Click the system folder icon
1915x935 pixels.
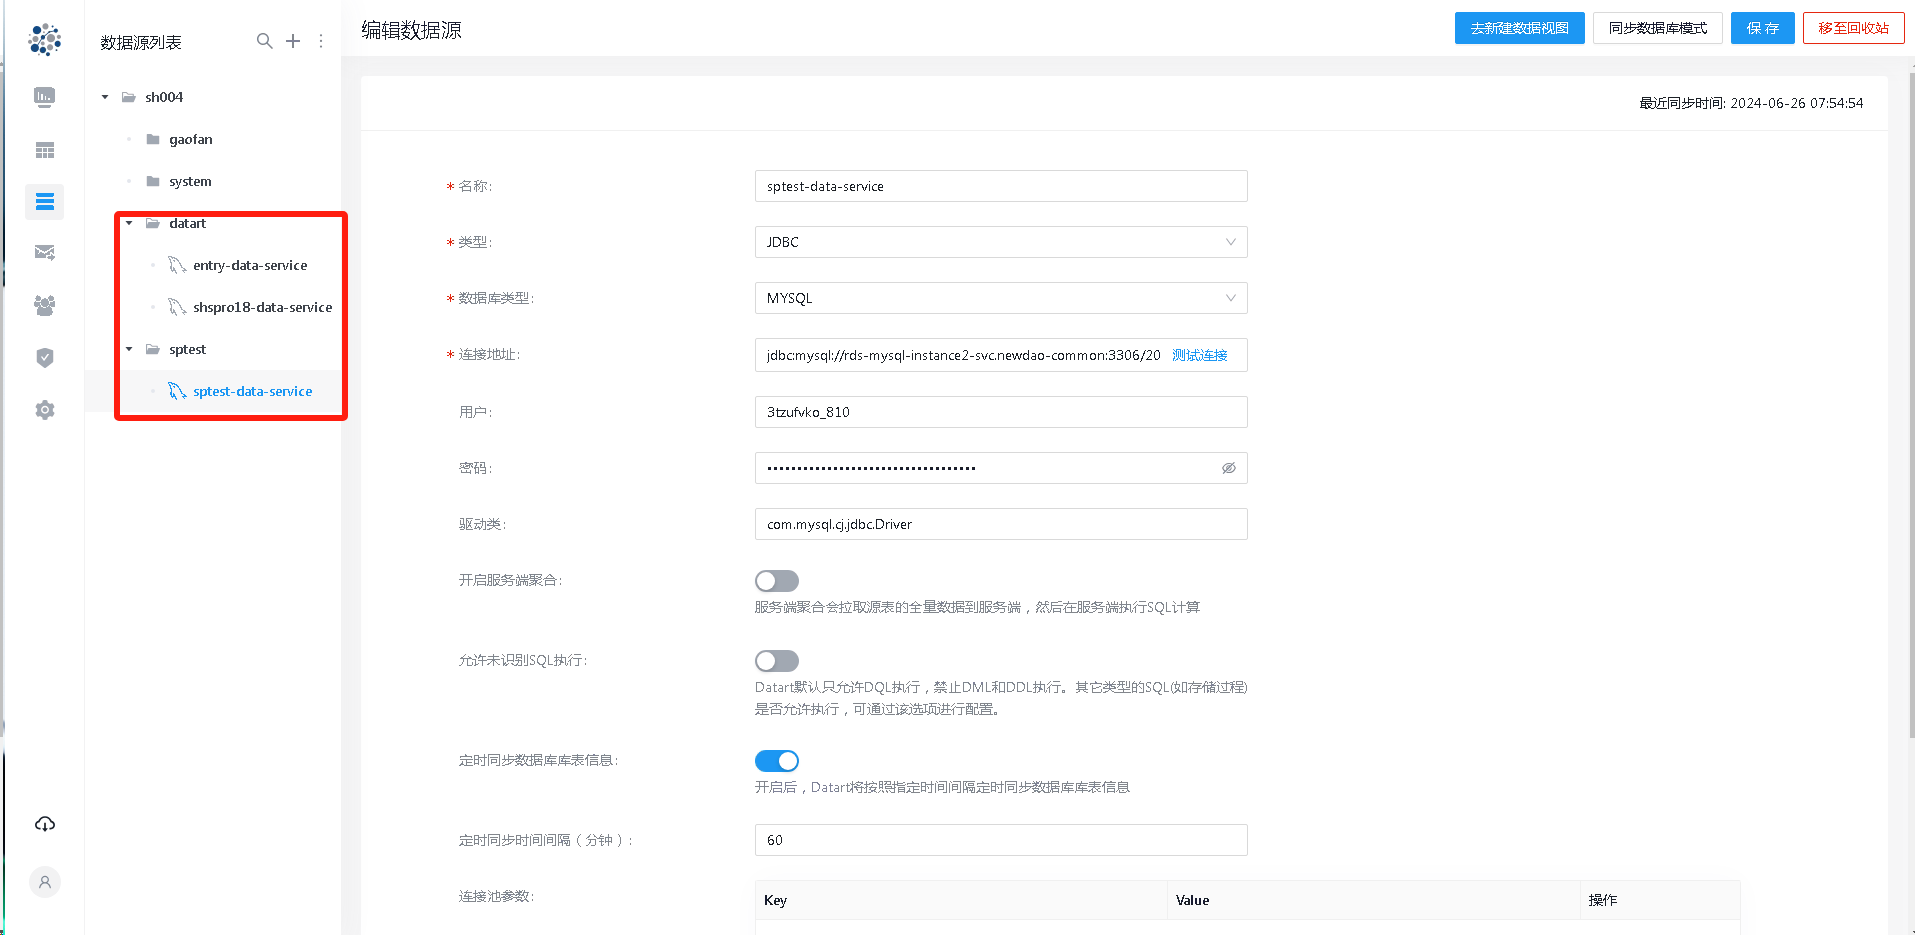pyautogui.click(x=153, y=181)
